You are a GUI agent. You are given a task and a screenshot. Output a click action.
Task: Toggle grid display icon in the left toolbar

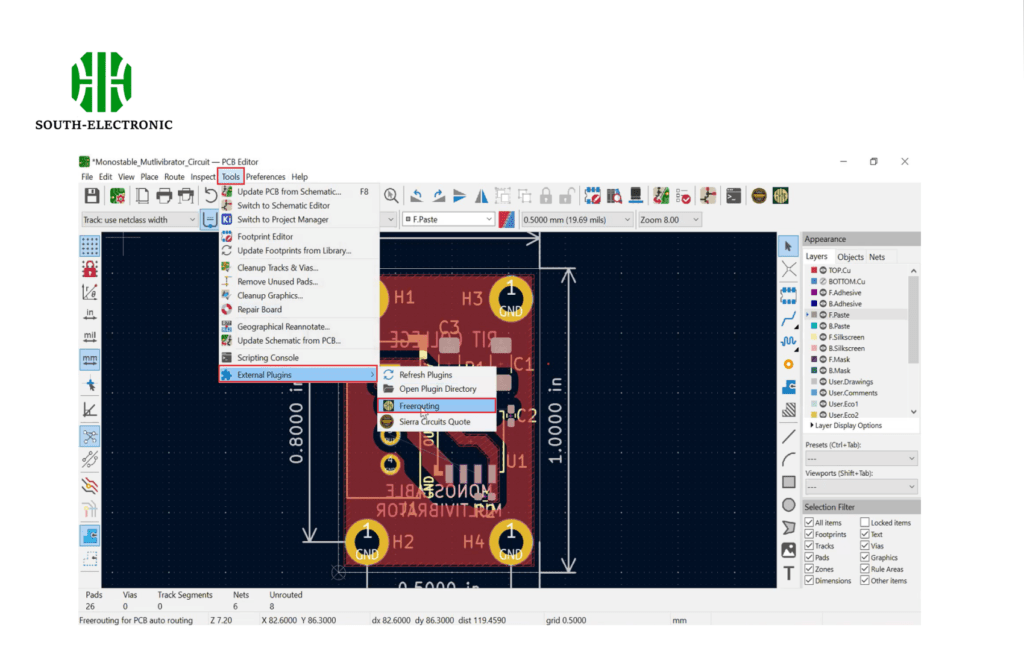pos(90,245)
